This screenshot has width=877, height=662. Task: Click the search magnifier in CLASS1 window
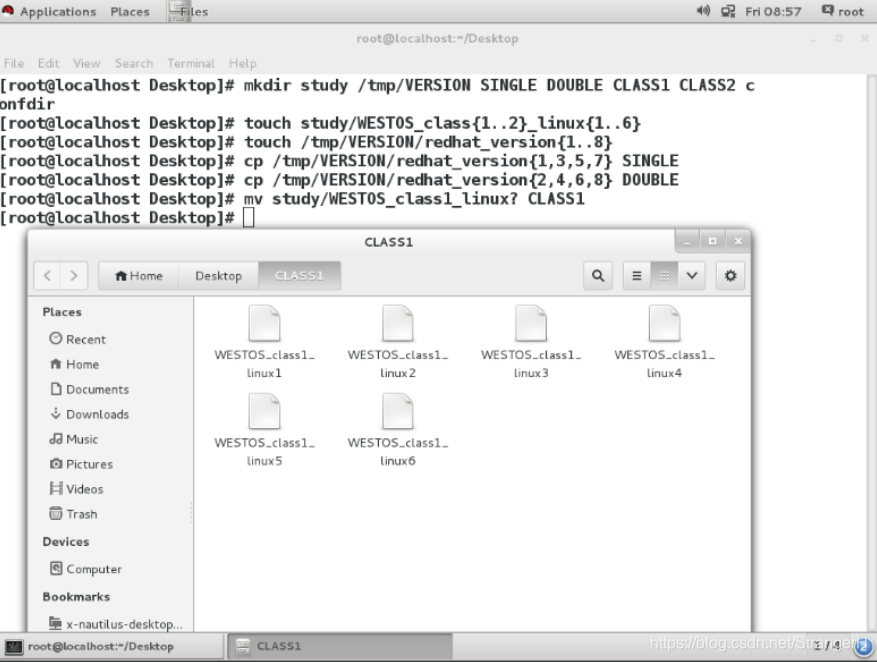pyautogui.click(x=598, y=276)
